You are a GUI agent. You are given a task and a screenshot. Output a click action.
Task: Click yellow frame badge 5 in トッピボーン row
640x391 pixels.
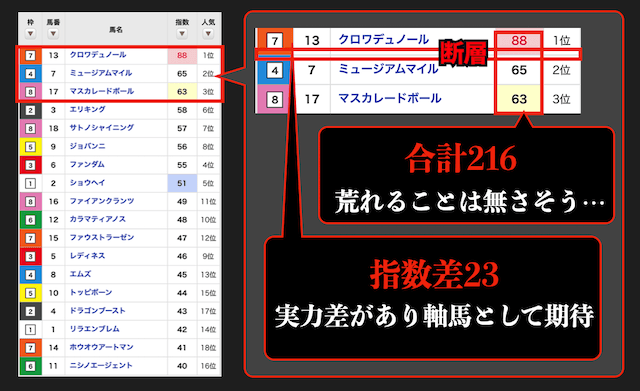(x=30, y=293)
